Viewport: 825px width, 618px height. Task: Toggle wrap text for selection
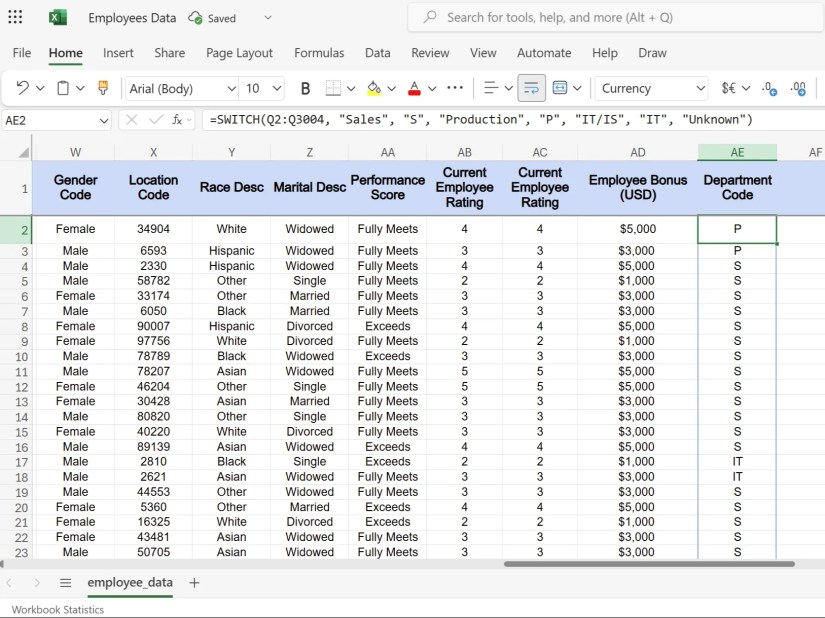click(531, 88)
